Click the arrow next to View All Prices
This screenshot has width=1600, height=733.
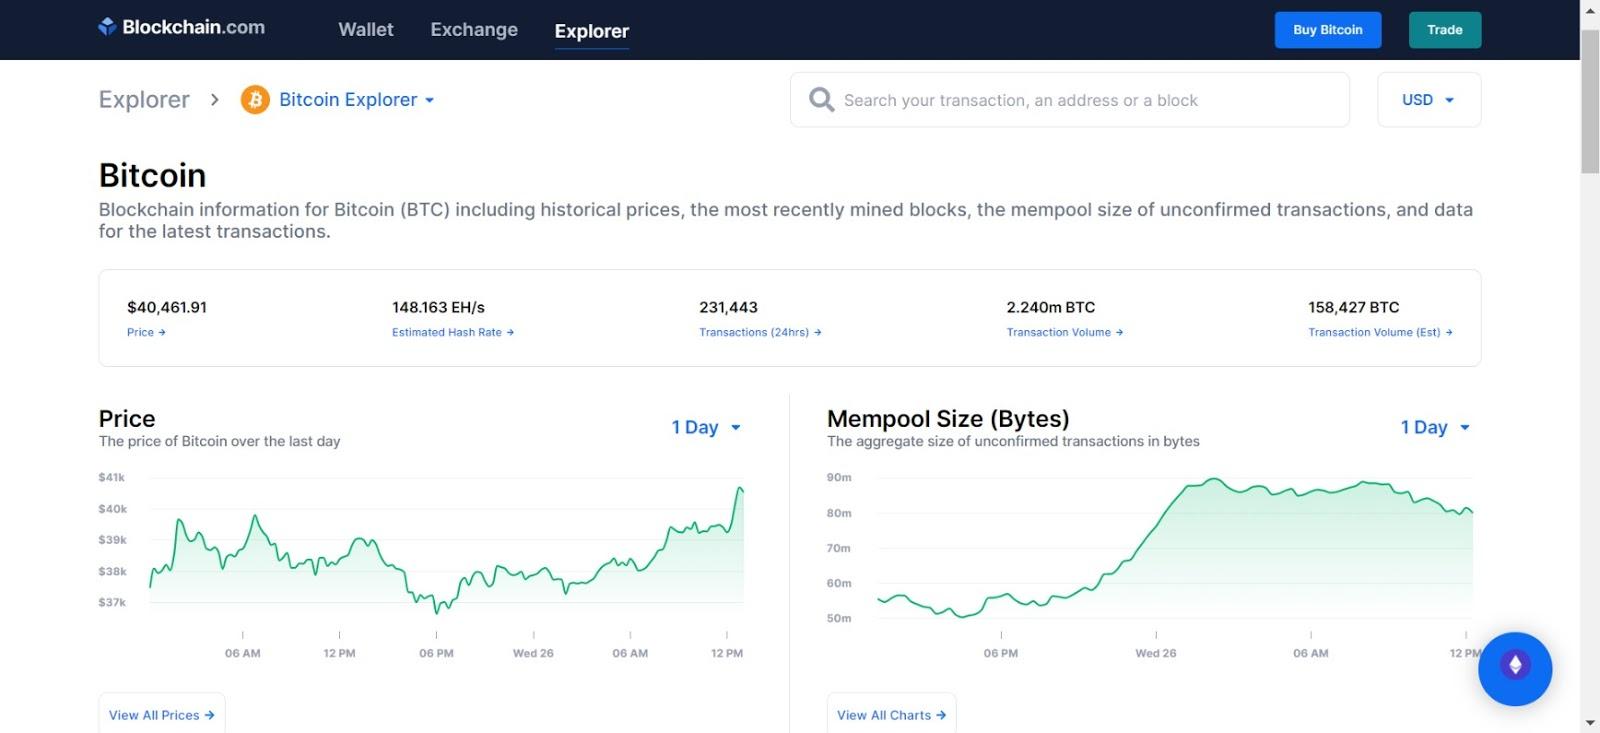(209, 715)
